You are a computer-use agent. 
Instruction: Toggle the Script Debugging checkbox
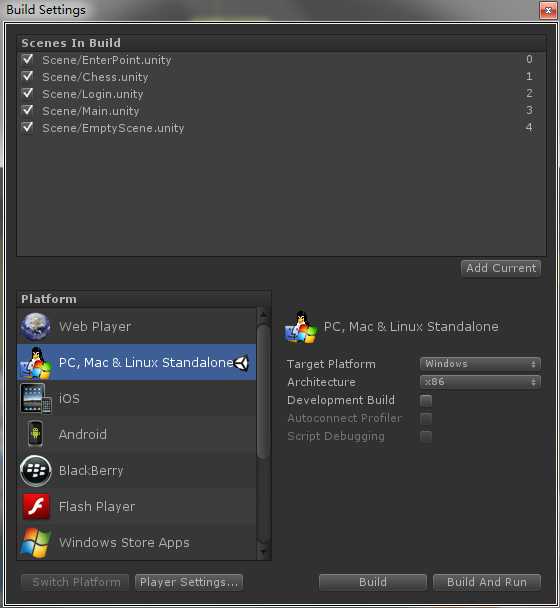426,437
